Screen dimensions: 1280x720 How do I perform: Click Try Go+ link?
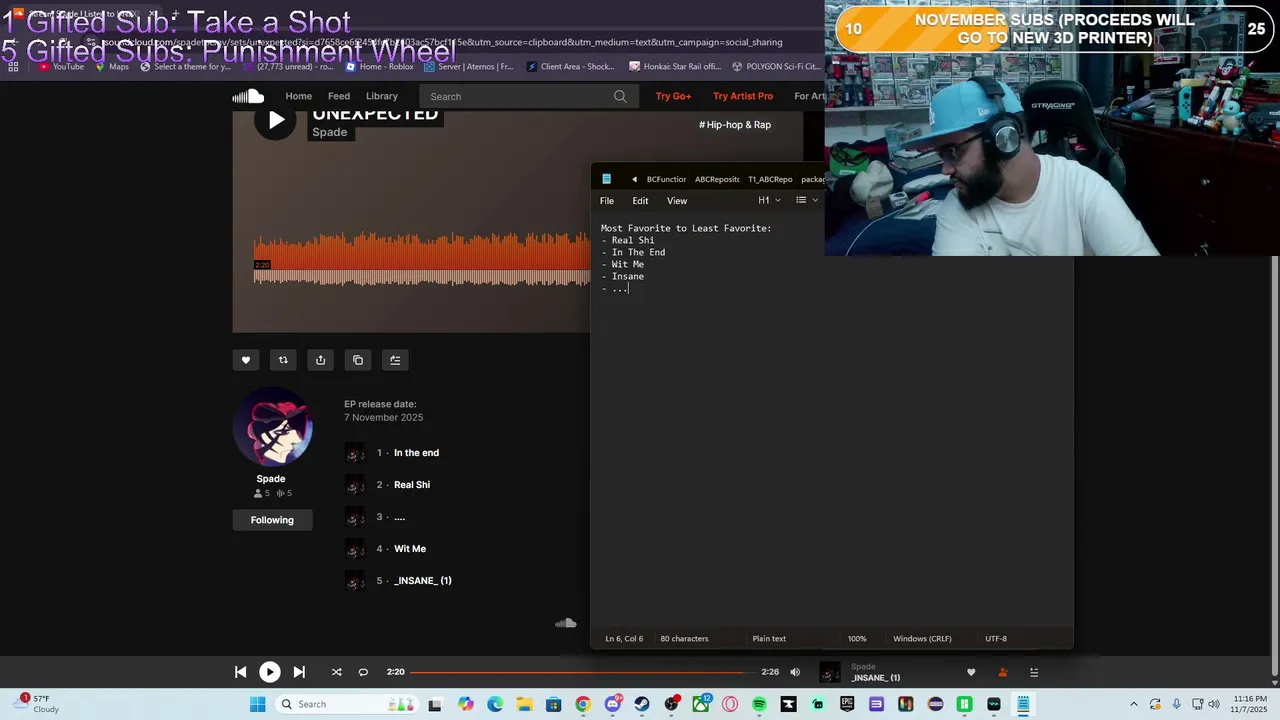click(x=673, y=96)
